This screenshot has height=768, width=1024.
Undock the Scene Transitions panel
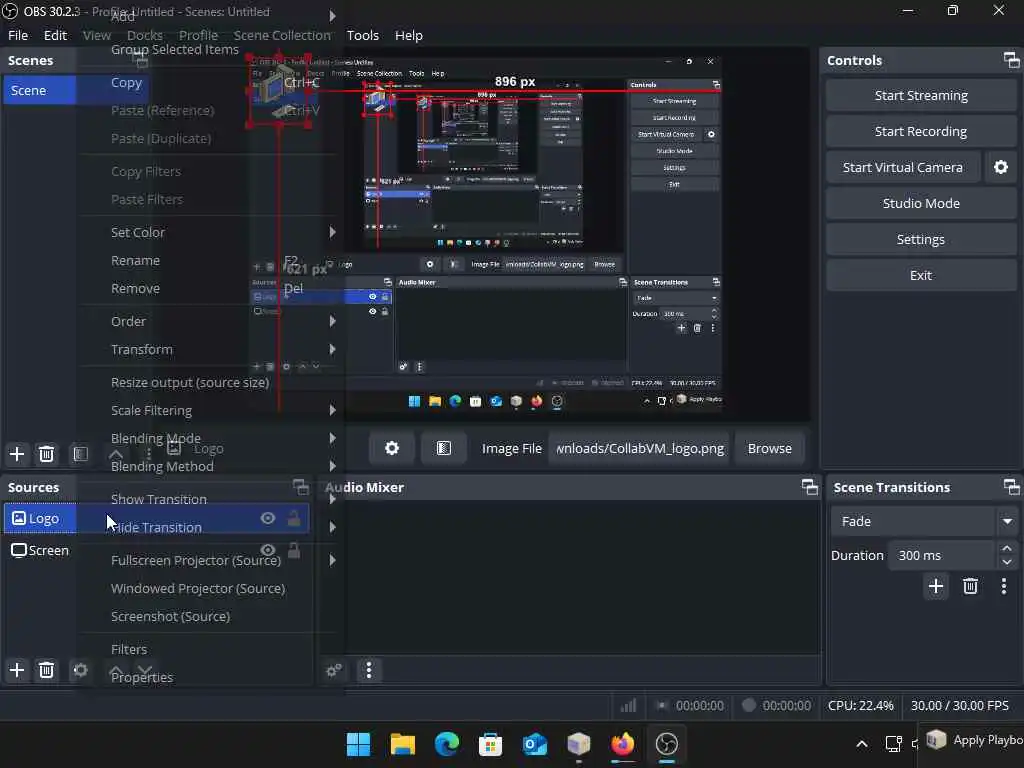click(1011, 487)
